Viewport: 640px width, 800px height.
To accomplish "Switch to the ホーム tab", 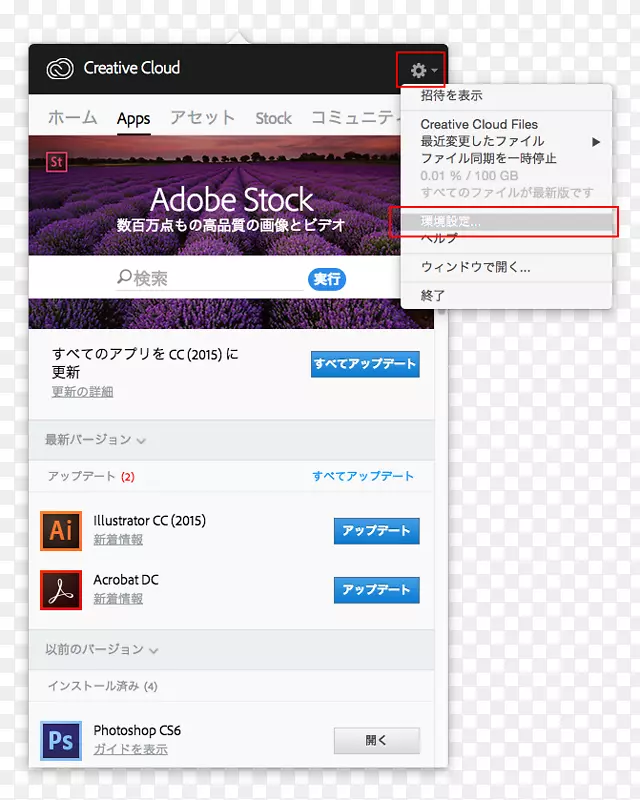I will coord(72,118).
